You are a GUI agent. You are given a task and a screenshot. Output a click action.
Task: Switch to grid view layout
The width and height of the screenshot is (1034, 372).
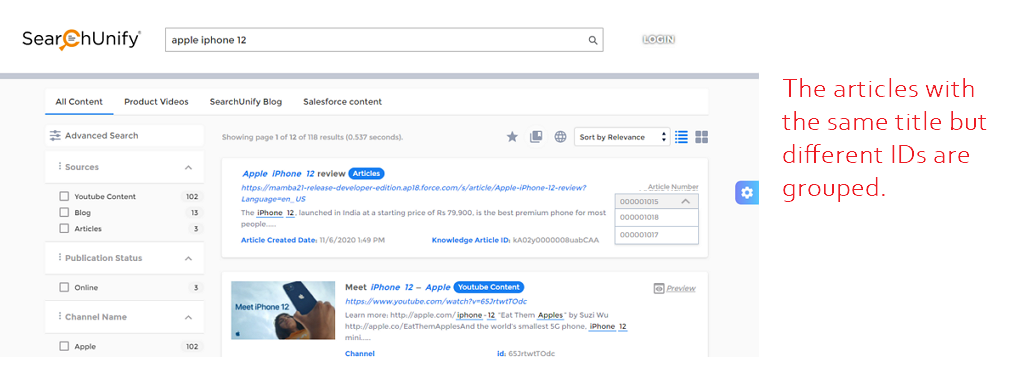click(702, 137)
